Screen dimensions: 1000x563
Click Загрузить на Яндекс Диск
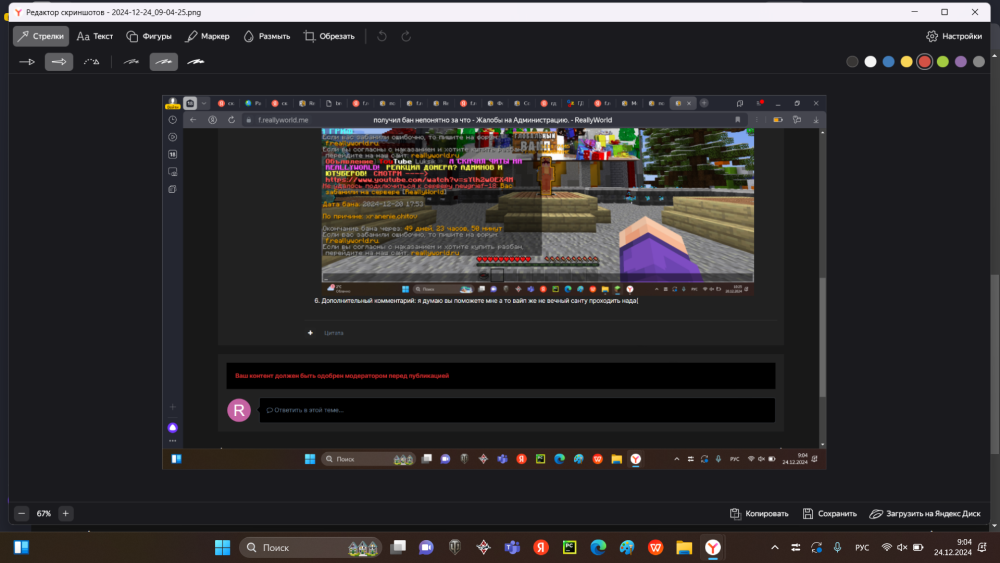click(925, 513)
